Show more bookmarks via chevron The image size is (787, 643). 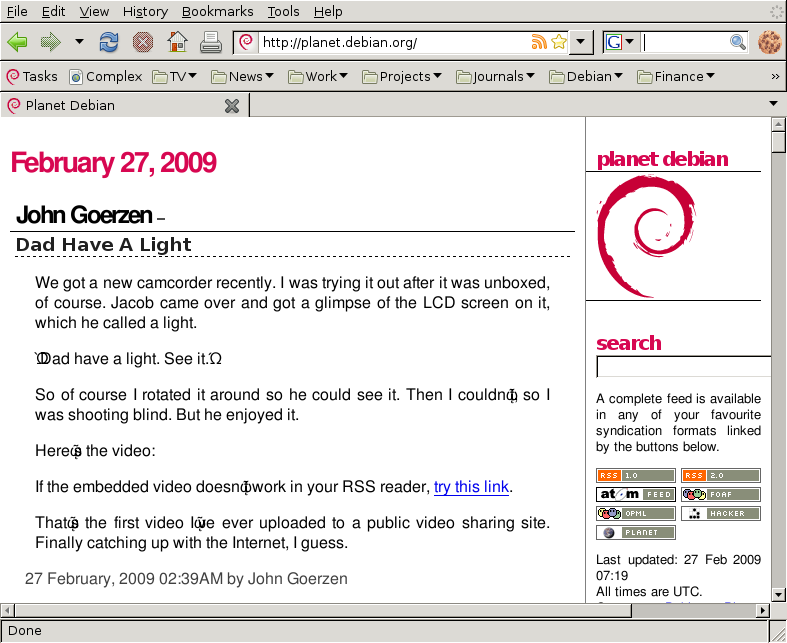[x=775, y=76]
